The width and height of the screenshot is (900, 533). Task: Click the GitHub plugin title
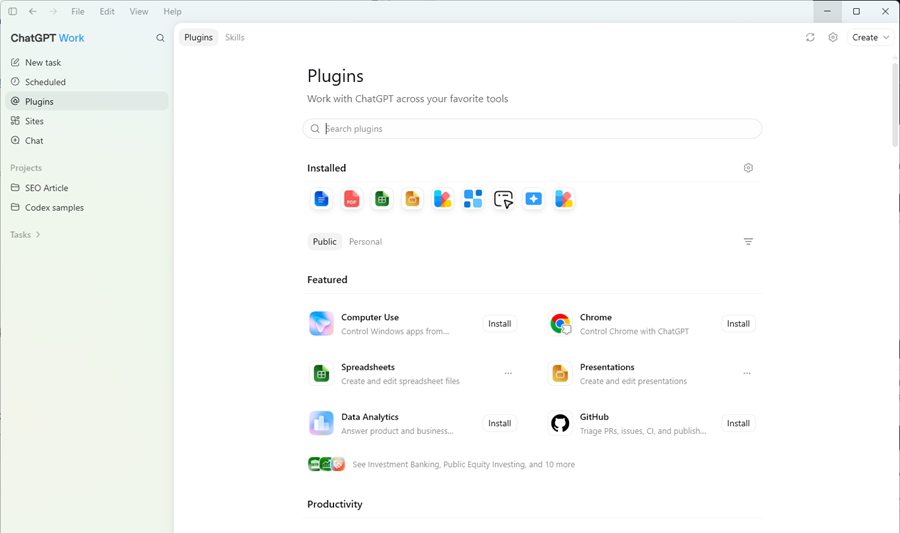[594, 417]
